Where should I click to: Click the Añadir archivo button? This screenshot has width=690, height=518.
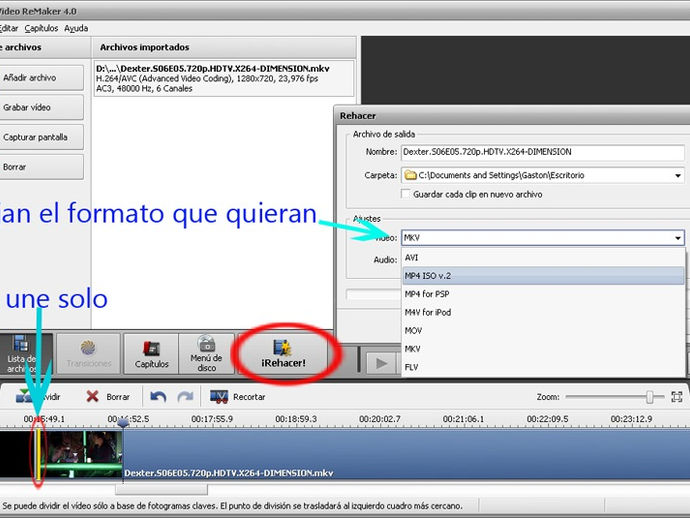[41, 78]
